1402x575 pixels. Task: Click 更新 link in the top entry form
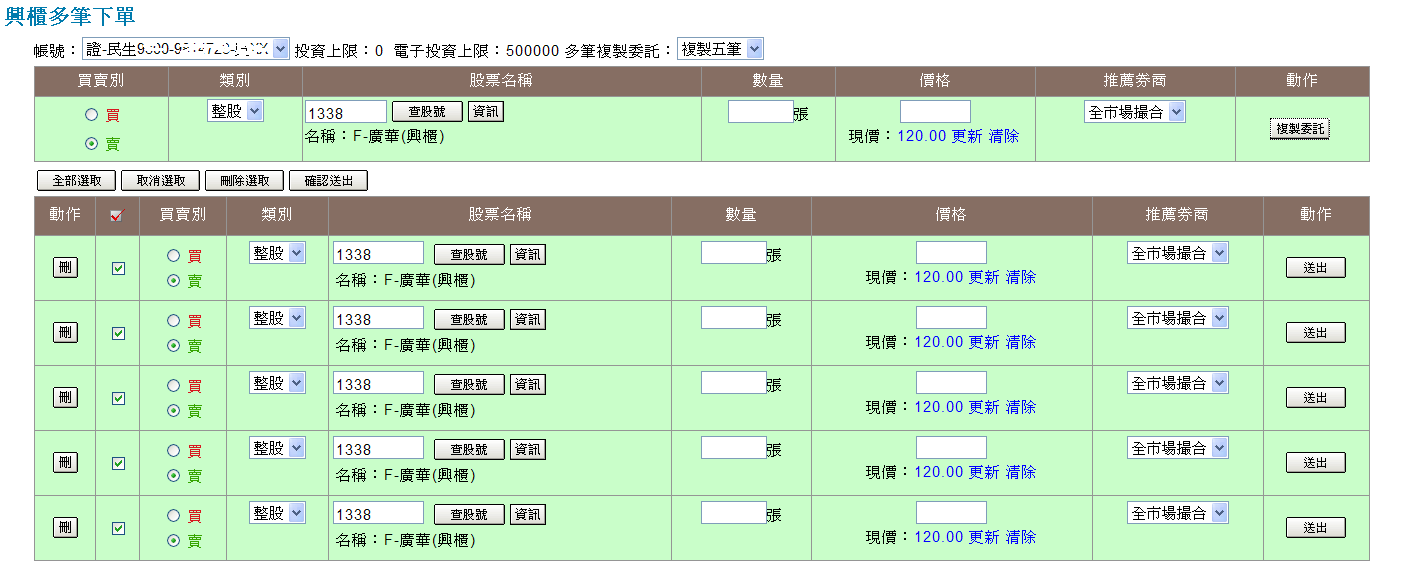(966, 136)
